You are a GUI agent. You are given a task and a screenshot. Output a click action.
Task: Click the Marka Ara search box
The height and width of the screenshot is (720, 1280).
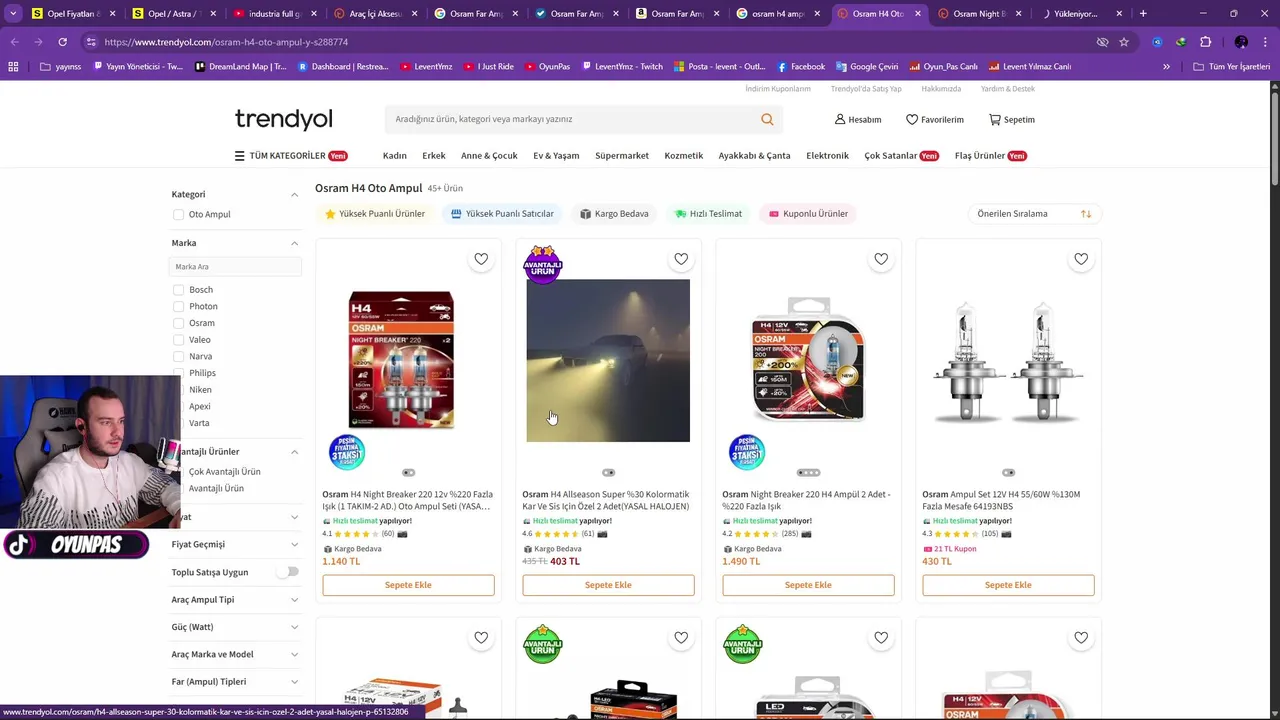tap(234, 267)
